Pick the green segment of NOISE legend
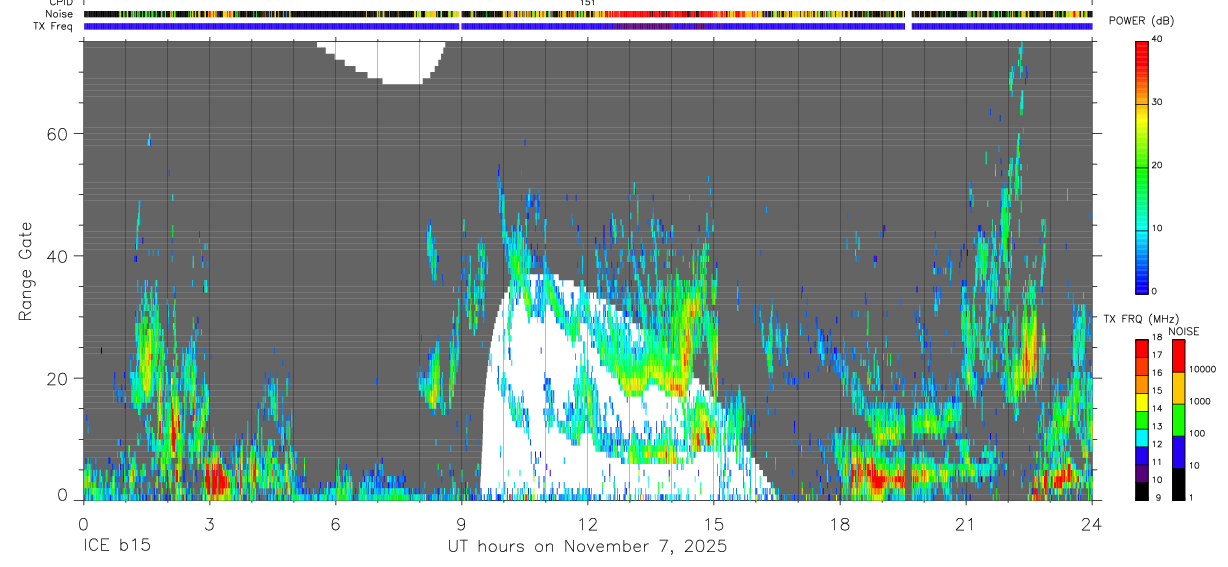The image size is (1228, 567). (1178, 420)
